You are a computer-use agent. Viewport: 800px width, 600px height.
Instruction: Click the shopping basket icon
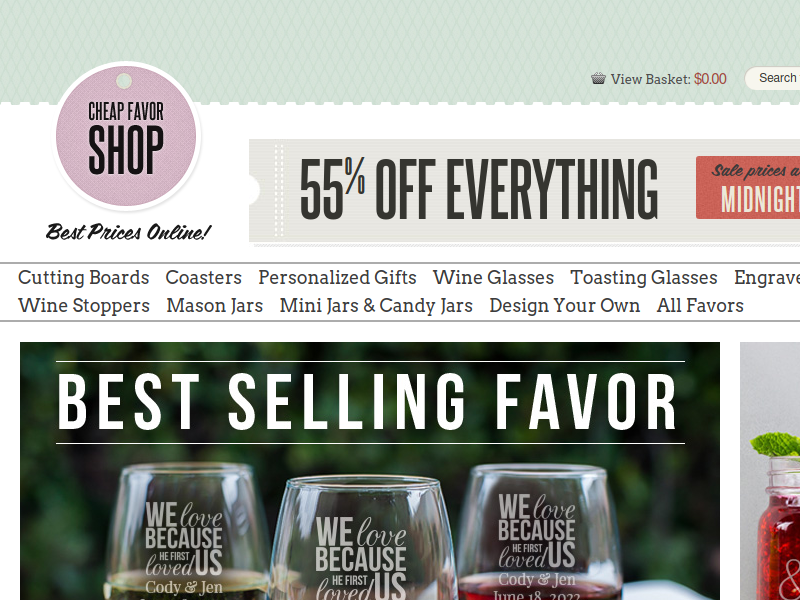[598, 79]
